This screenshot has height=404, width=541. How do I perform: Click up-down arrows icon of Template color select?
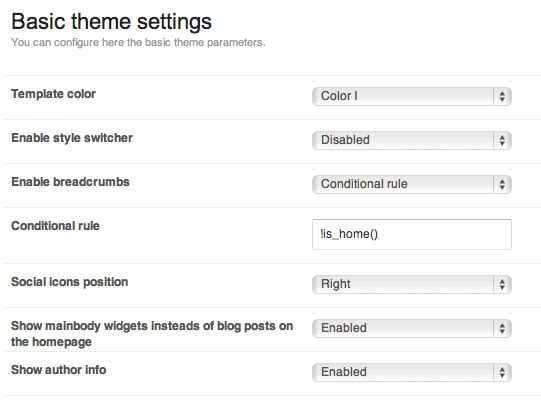point(502,96)
